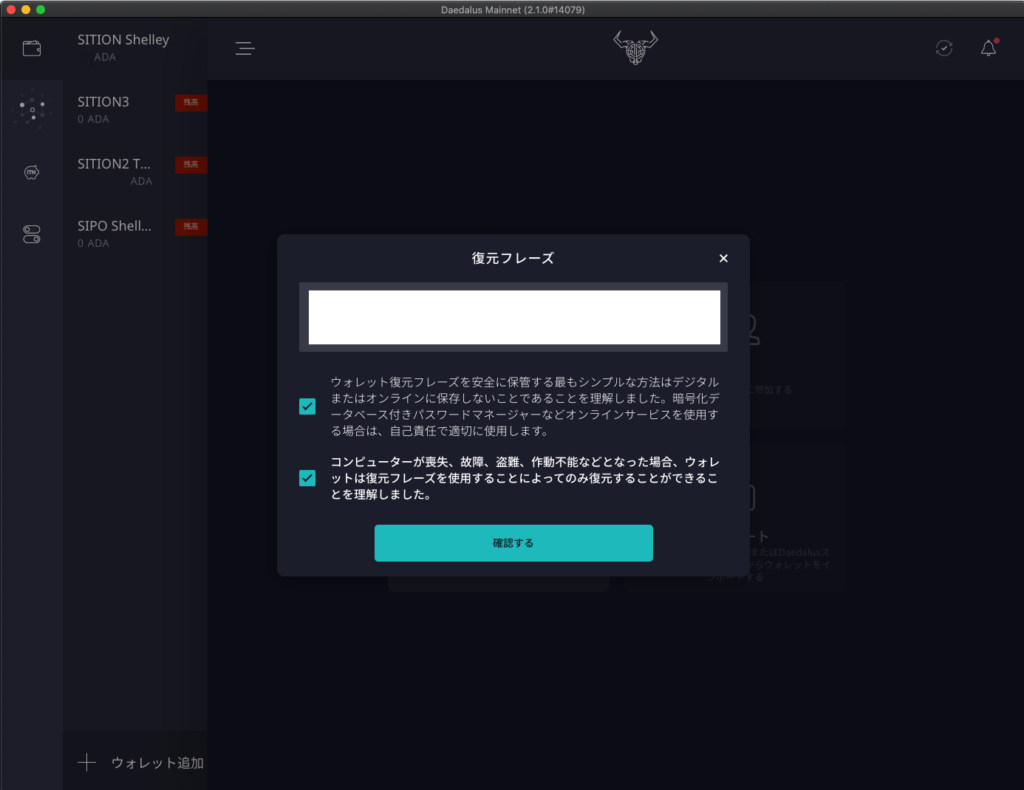
Task: Select the SITION Shelley wallet
Action: point(124,47)
